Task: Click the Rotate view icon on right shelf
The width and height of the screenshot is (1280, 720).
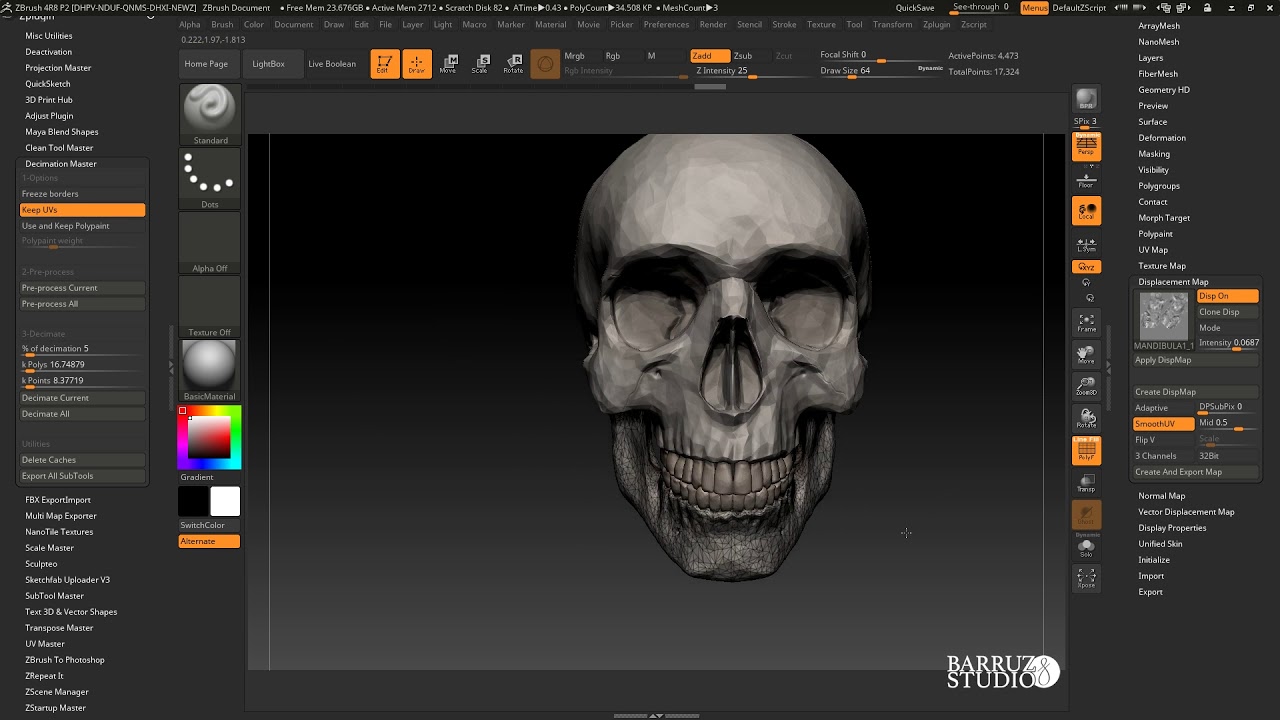Action: click(1086, 418)
